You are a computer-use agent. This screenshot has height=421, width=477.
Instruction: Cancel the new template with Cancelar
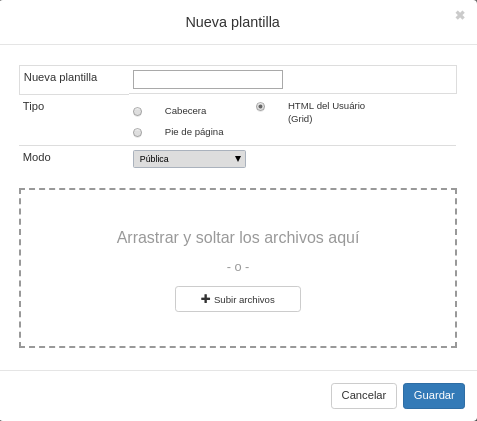pos(364,396)
